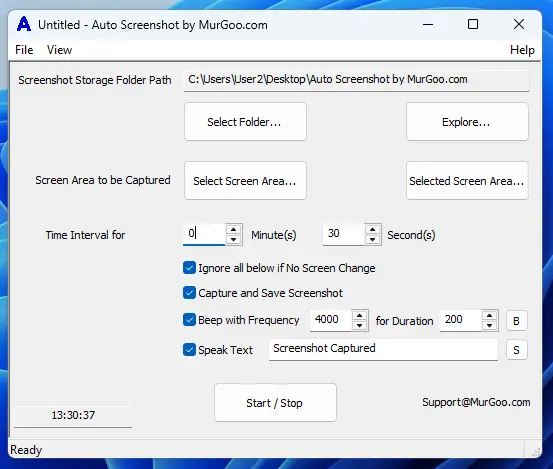Viewport: 553px width, 469px height.
Task: Toggle Capture and Save Screenshot checkbox
Action: click(x=189, y=293)
